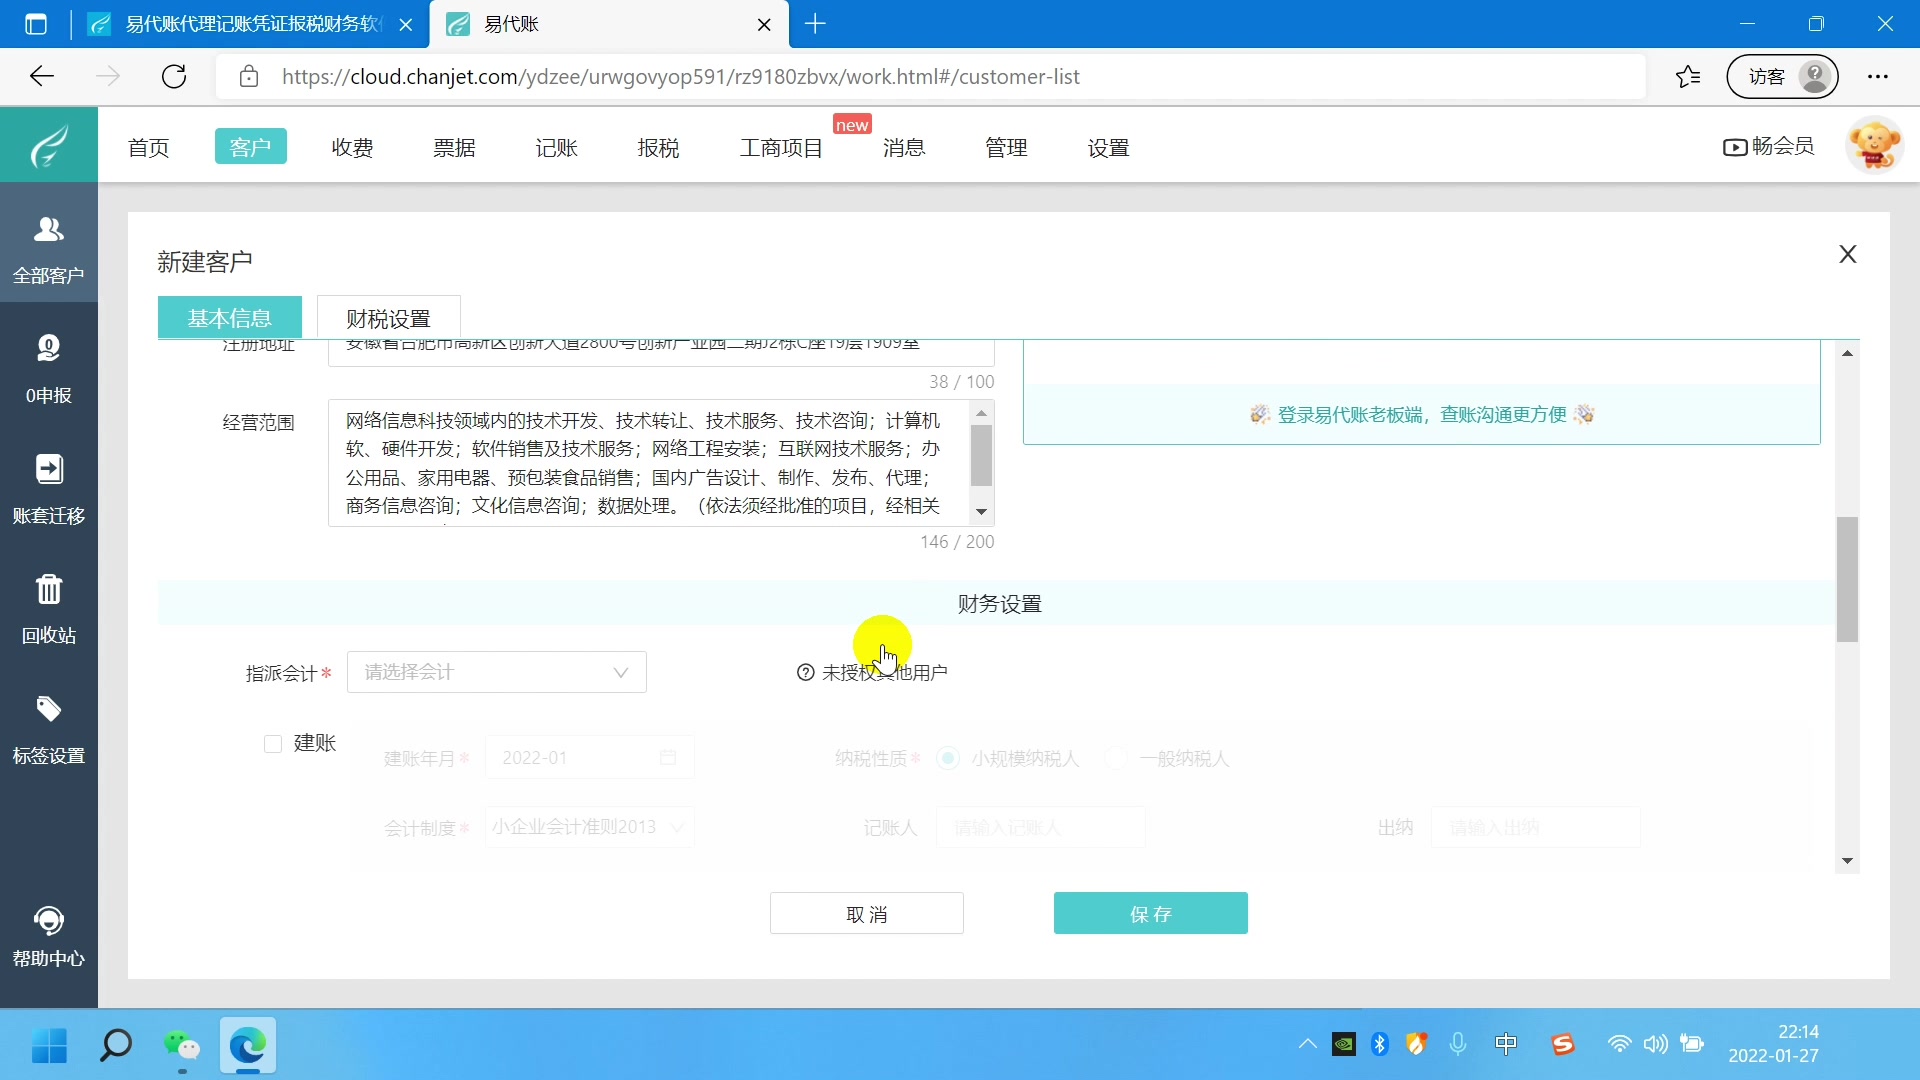Click the question mark icon beside 未授权其他用户
This screenshot has height=1080, width=1920.
click(x=806, y=671)
